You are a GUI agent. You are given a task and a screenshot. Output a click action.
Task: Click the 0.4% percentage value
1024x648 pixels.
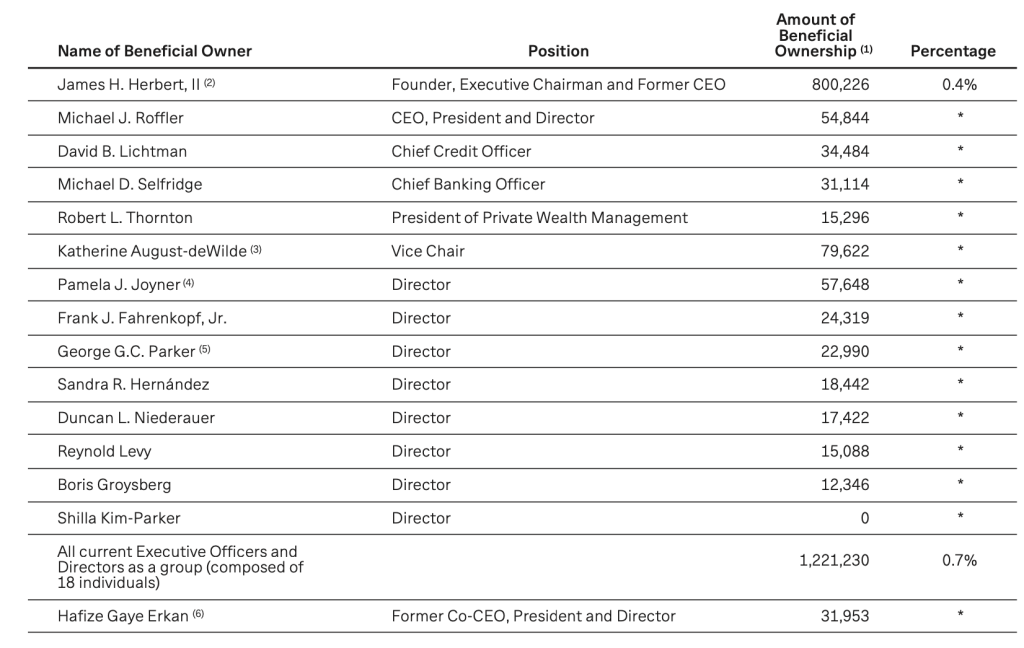(959, 85)
